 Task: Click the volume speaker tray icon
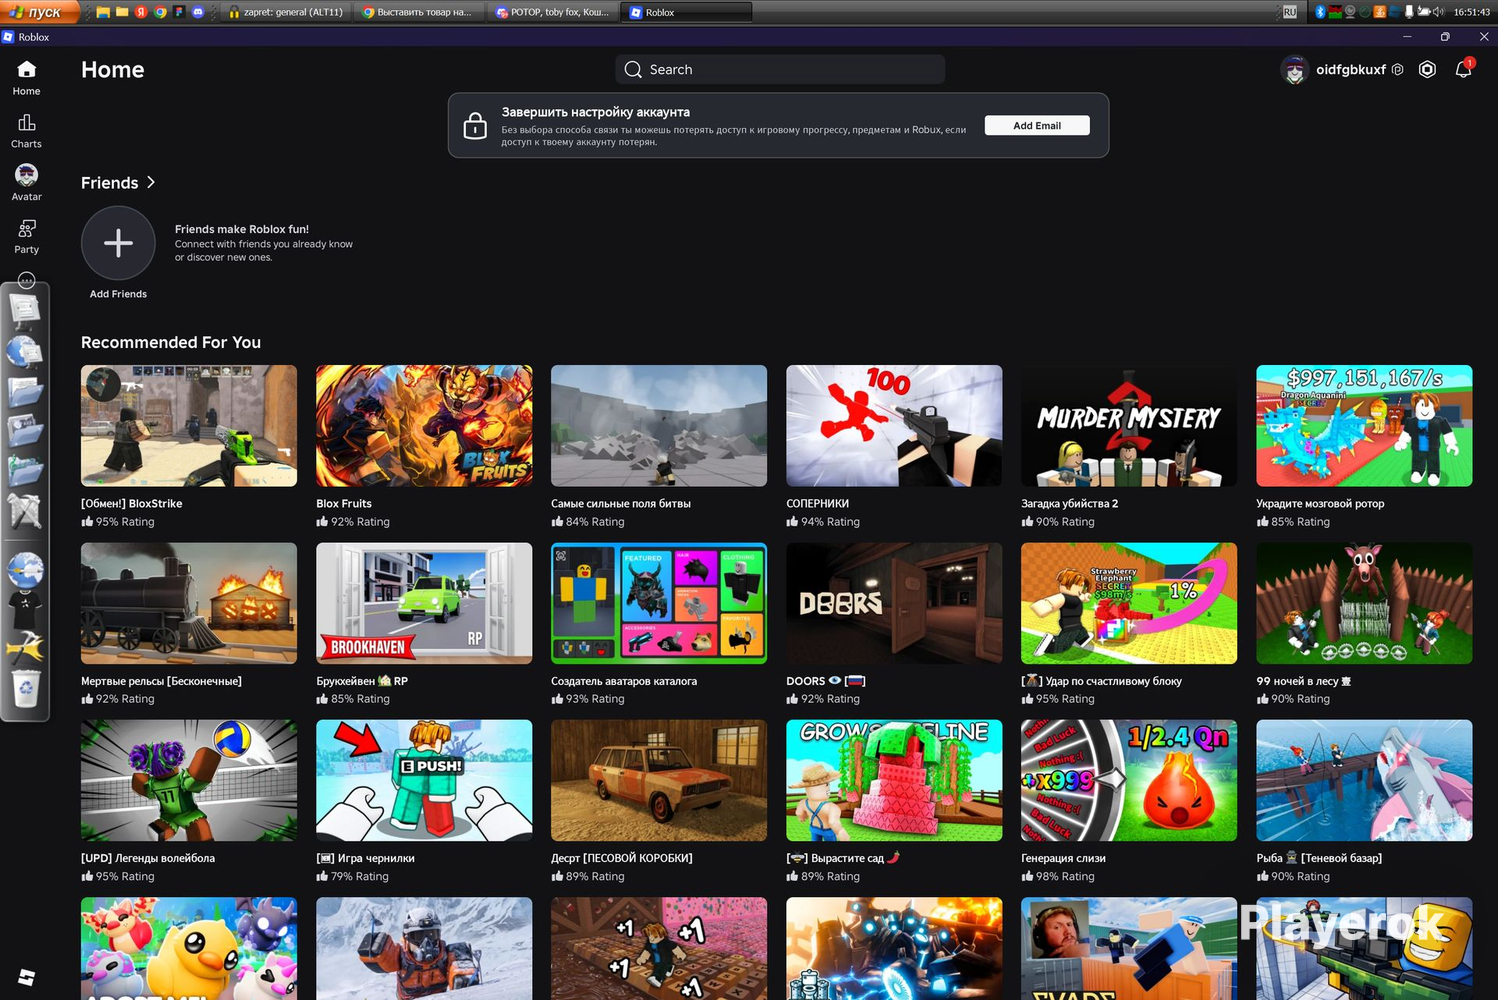tap(1438, 12)
